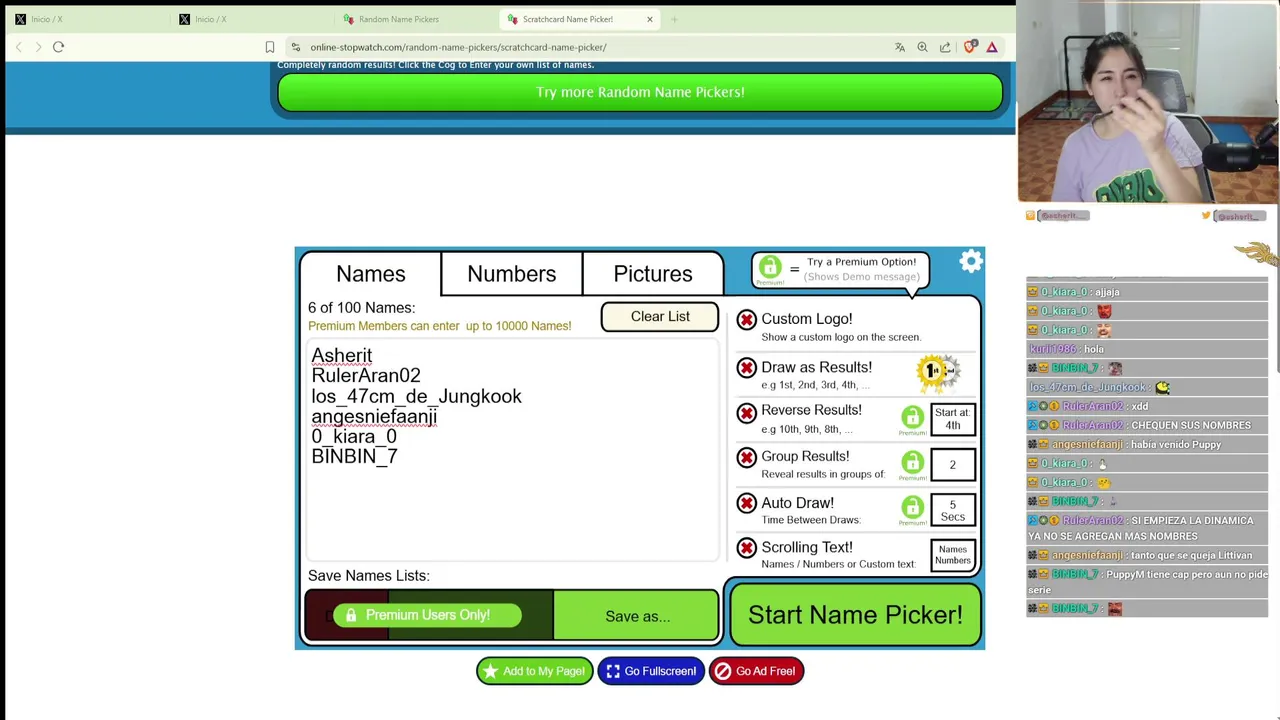Viewport: 1280px width, 720px height.
Task: Click the premium lock in Try a Premium Option bubble
Action: (769, 267)
